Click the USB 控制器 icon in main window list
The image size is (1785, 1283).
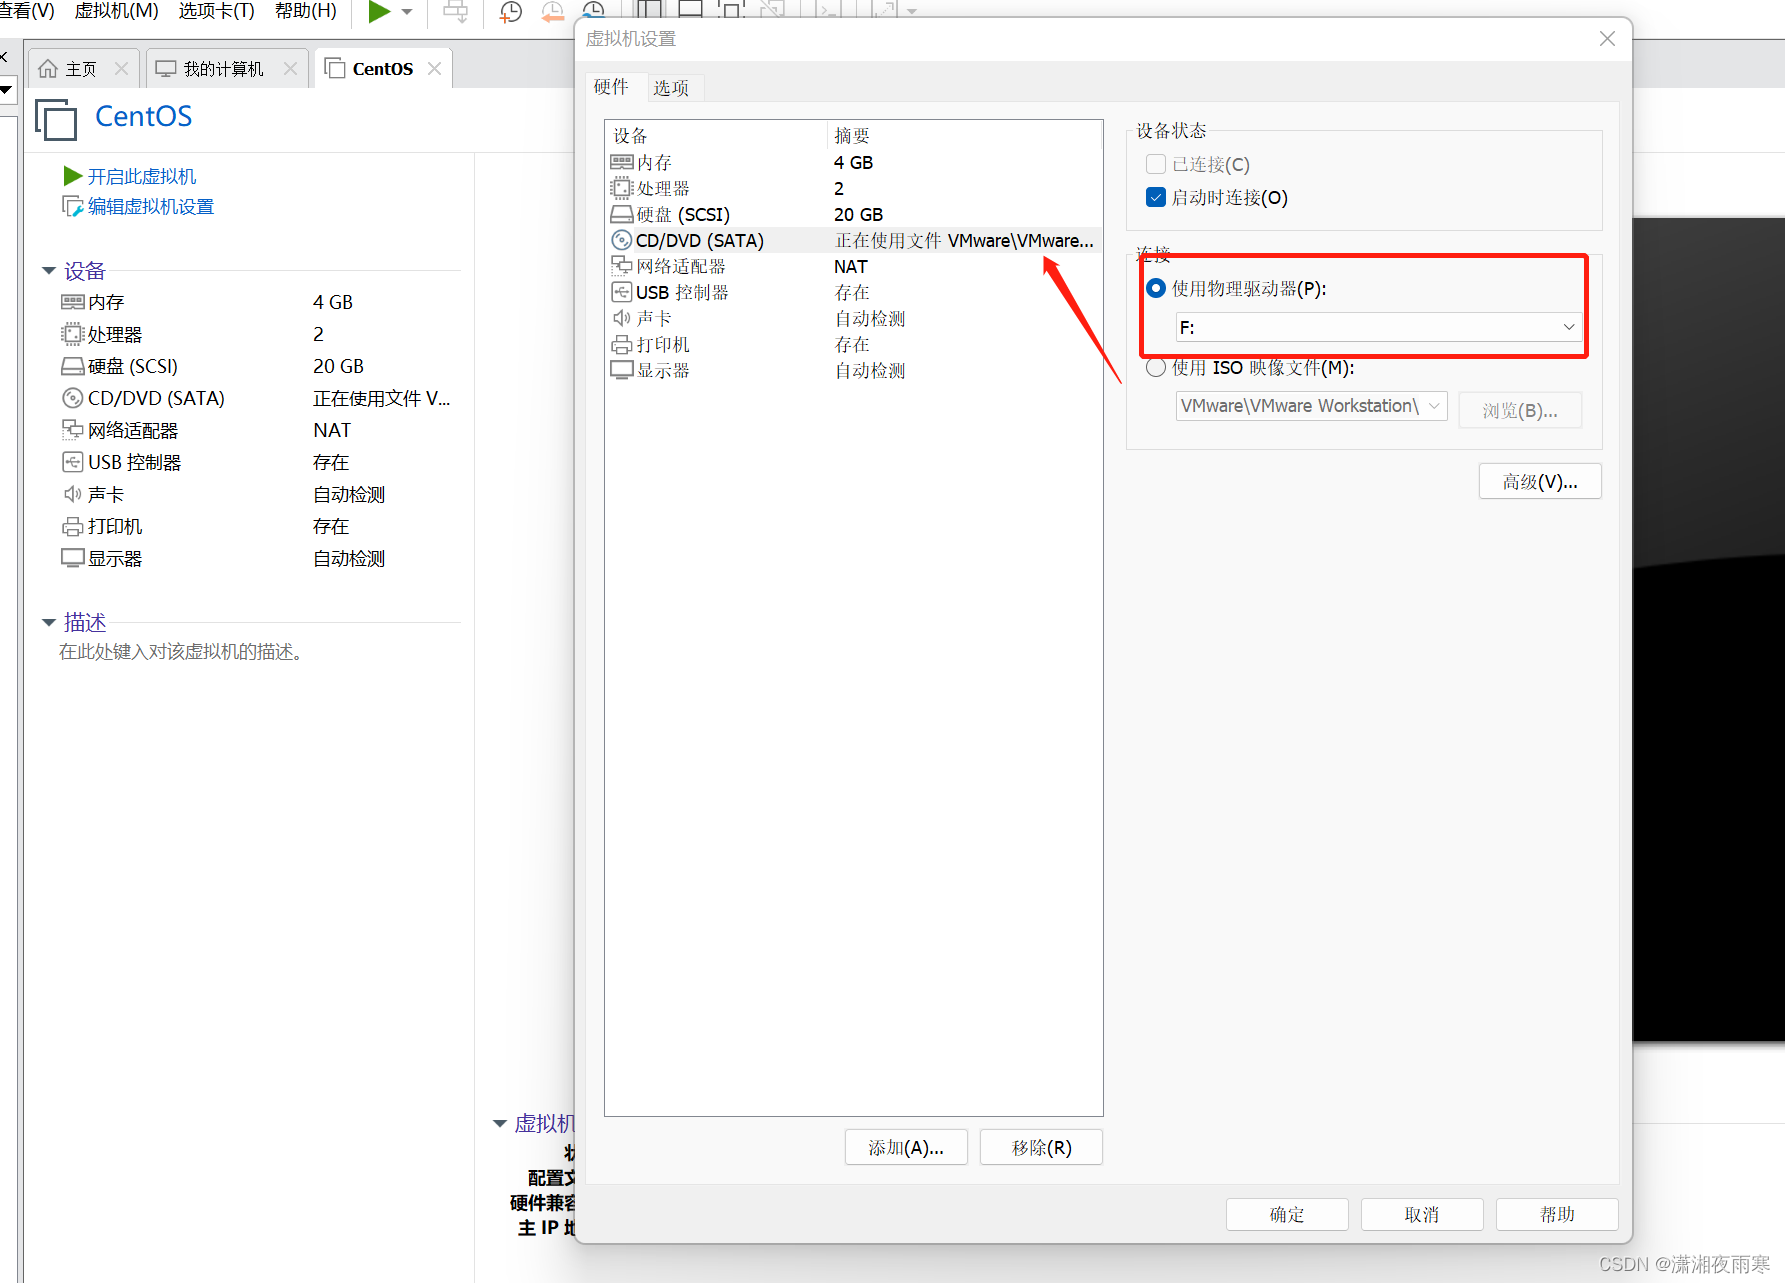(x=73, y=462)
